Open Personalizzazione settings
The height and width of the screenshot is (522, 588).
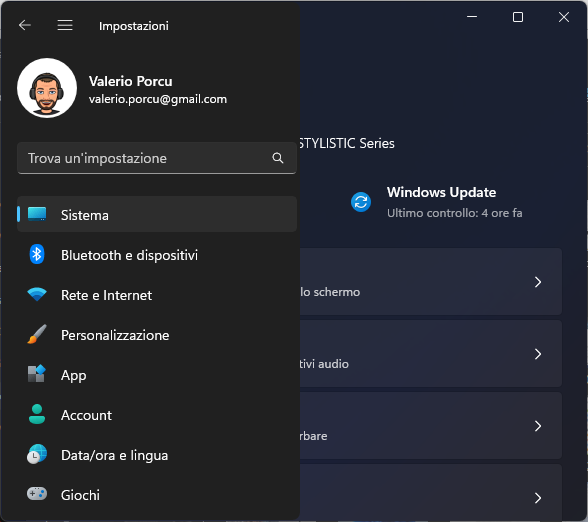click(x=157, y=335)
